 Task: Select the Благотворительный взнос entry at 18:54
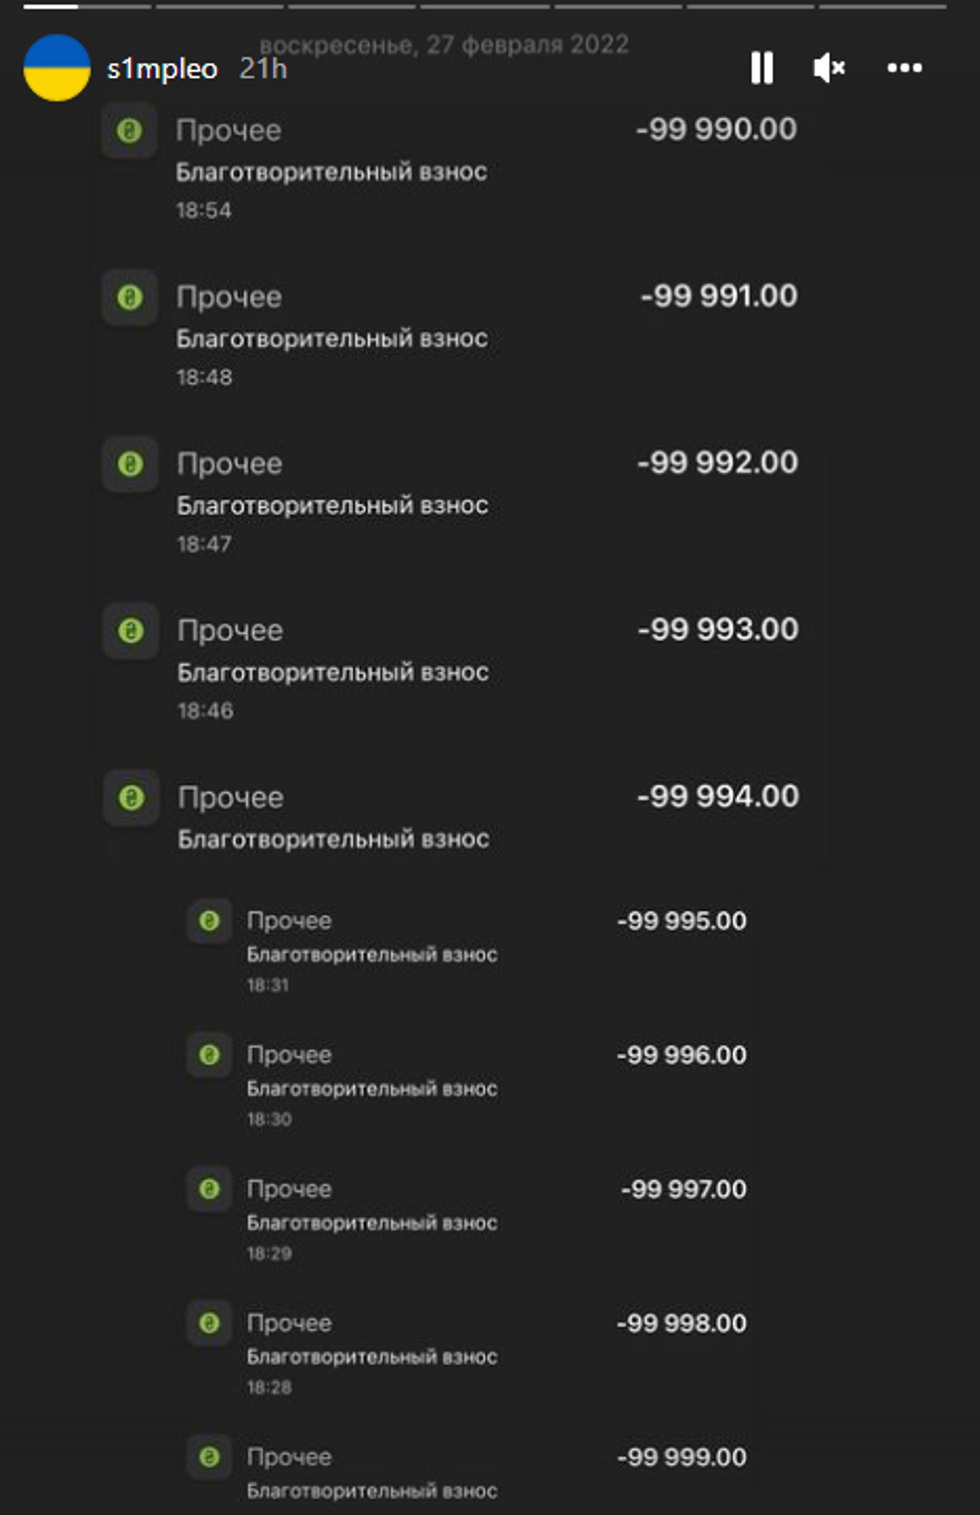point(331,172)
